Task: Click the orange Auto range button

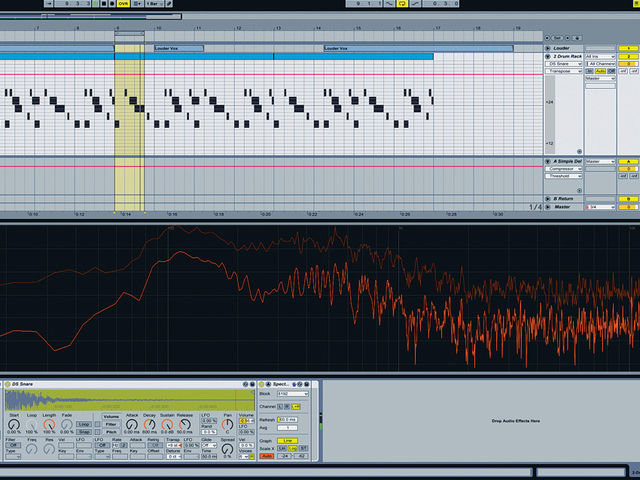Action: [x=267, y=456]
